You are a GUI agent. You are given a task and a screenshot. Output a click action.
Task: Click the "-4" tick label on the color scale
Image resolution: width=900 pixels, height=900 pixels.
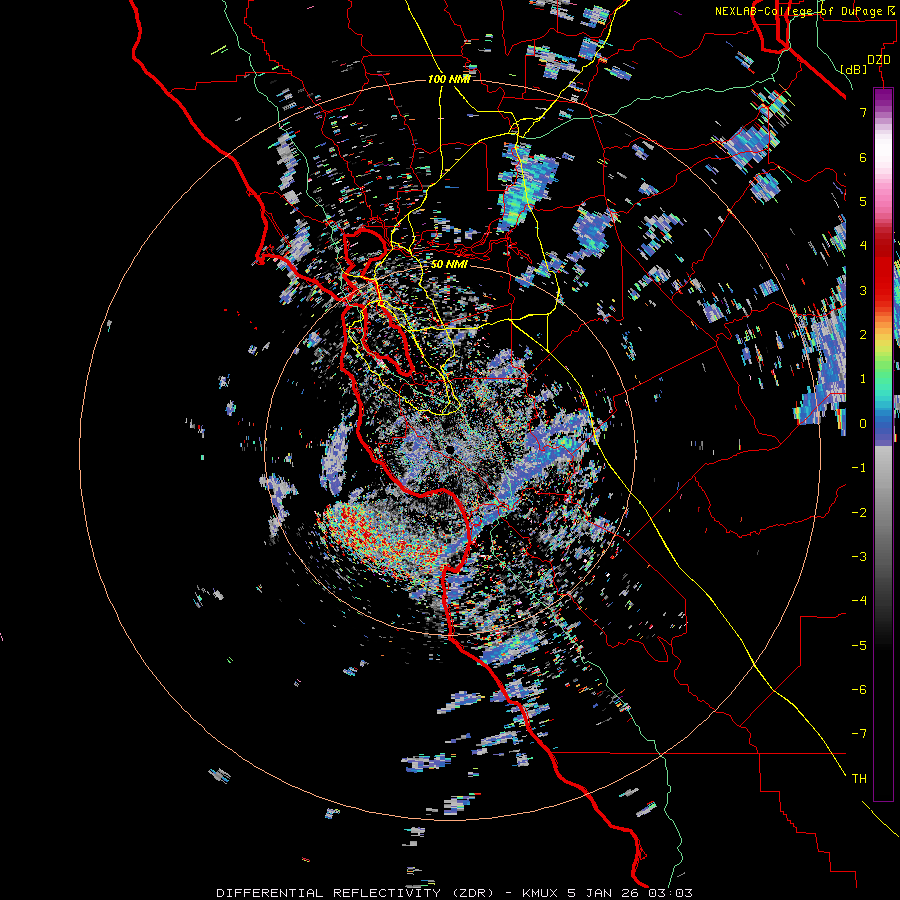point(859,601)
